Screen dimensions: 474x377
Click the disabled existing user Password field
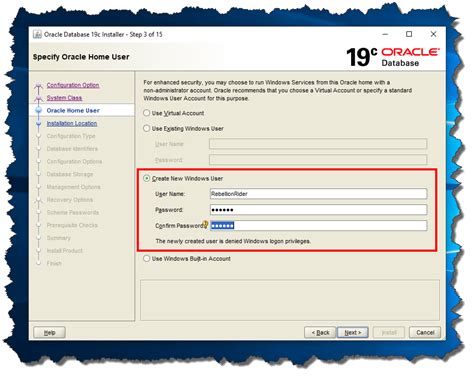pos(318,160)
